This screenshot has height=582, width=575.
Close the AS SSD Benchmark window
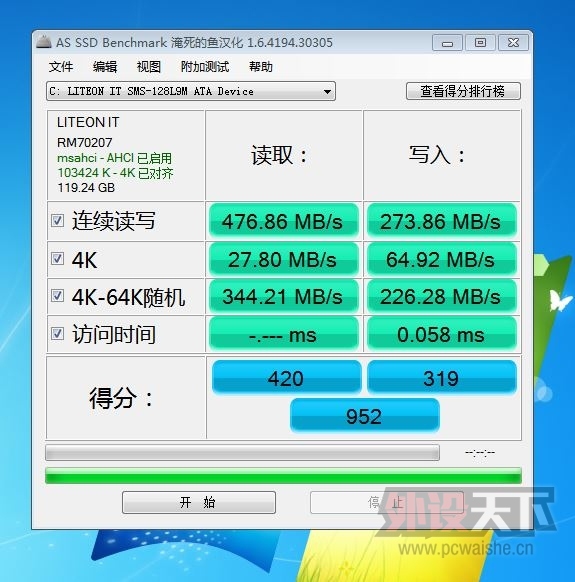513,43
